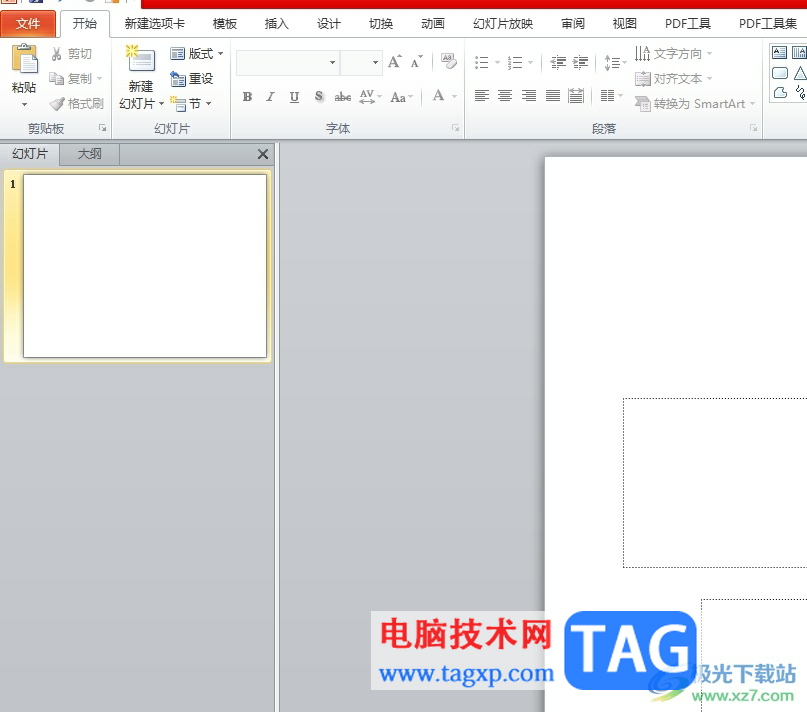Switch to the Slide Show 幻灯片放映 tab
This screenshot has height=712, width=807.
[503, 24]
